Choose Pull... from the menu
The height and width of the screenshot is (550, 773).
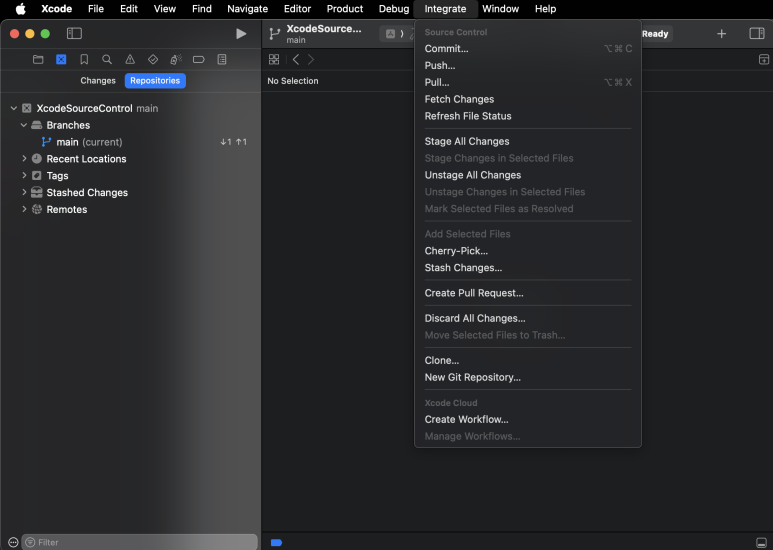click(x=528, y=82)
